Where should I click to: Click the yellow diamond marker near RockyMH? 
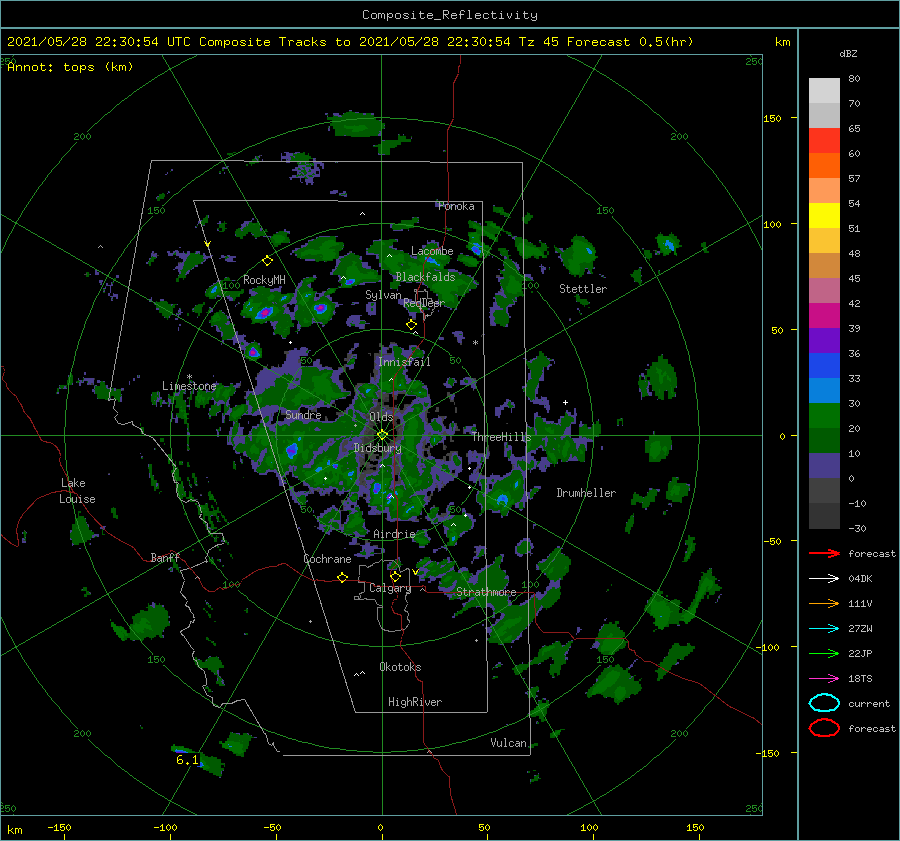pyautogui.click(x=267, y=261)
